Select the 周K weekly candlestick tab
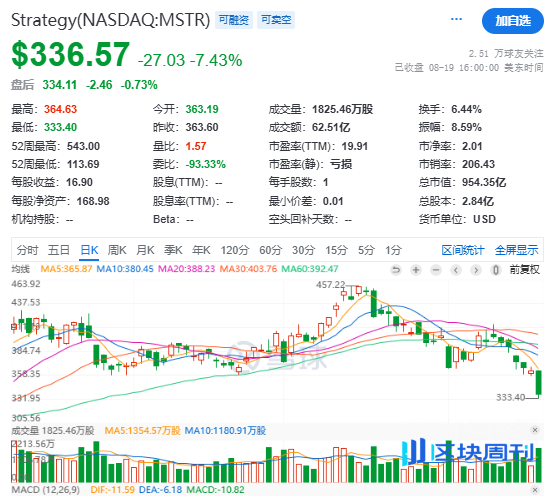This screenshot has width=558, height=496. click(x=117, y=250)
